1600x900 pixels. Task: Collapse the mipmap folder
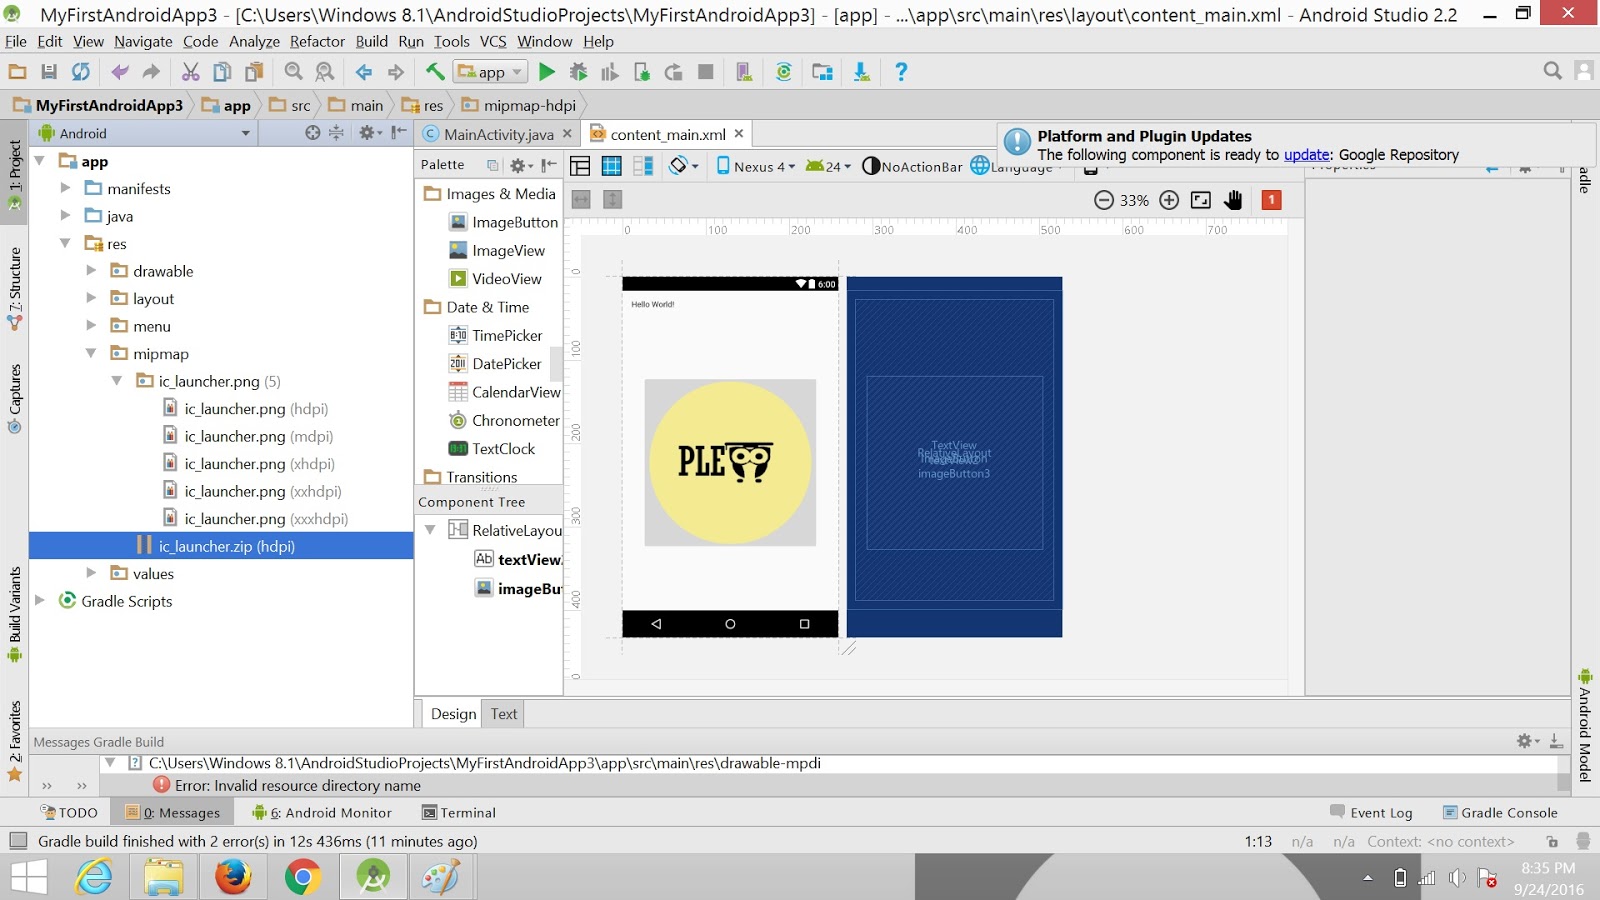pyautogui.click(x=91, y=353)
